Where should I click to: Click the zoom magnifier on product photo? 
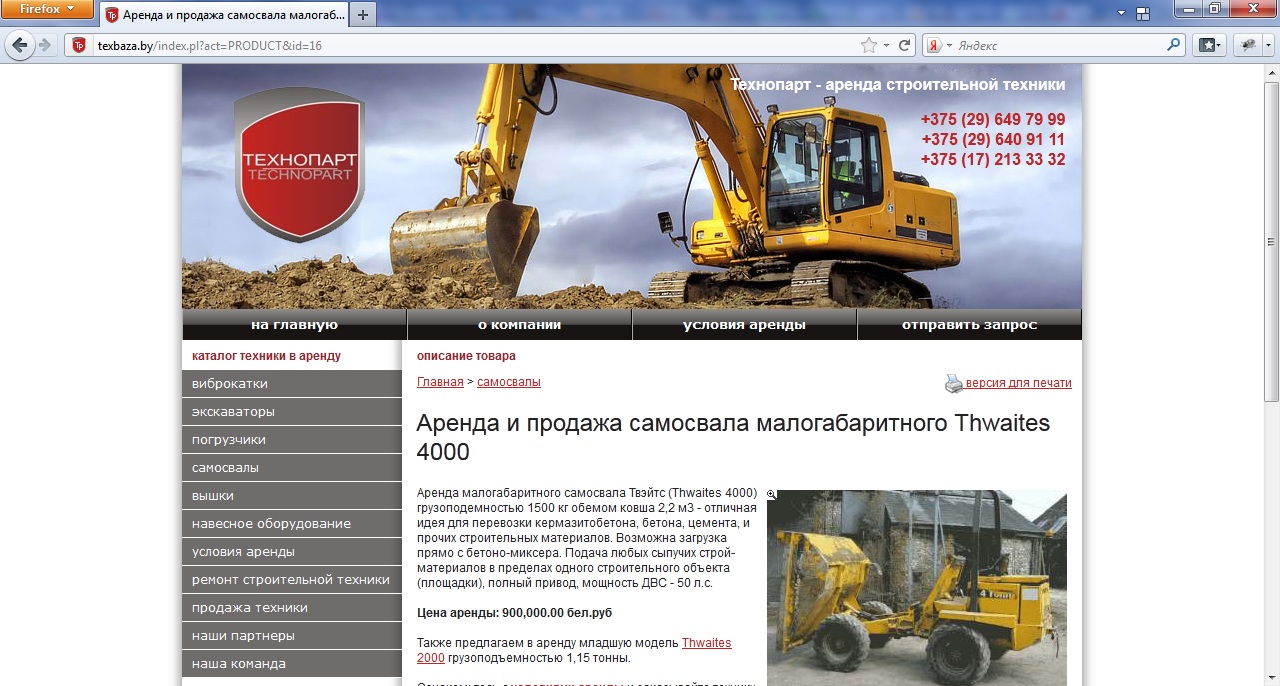(x=772, y=495)
